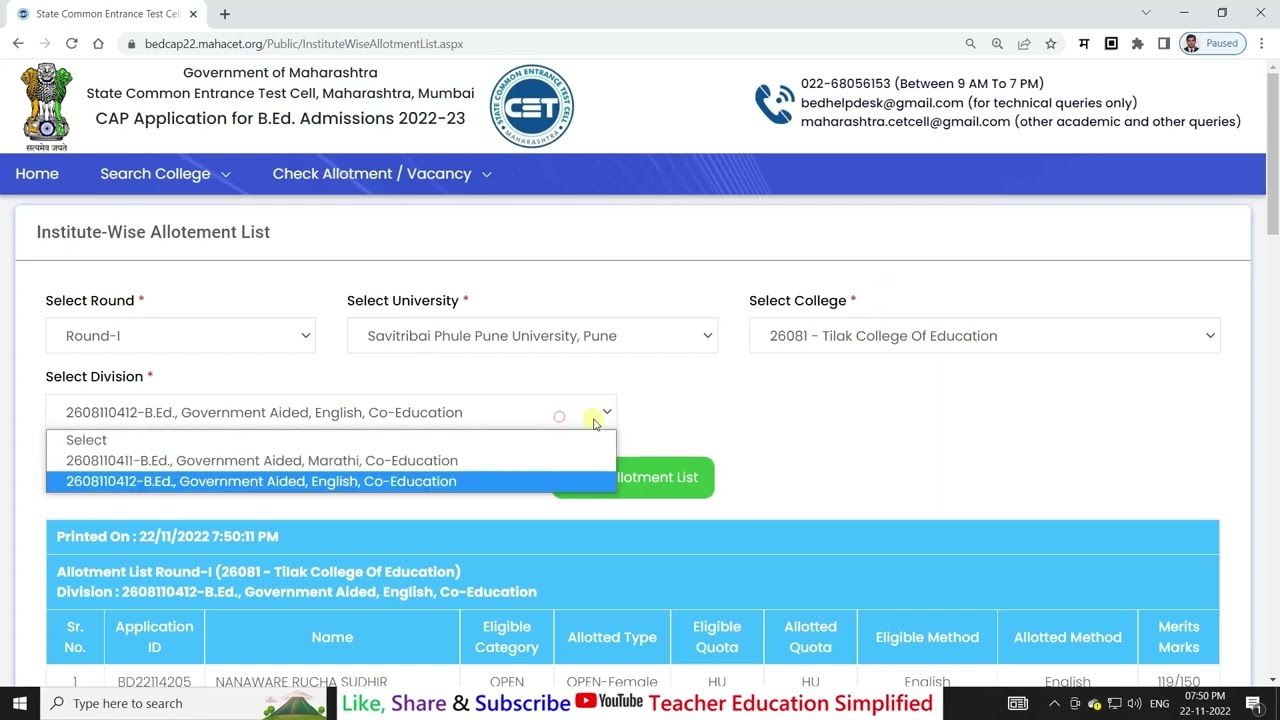Open the network tray icon
1280x720 pixels.
pos(1114,704)
